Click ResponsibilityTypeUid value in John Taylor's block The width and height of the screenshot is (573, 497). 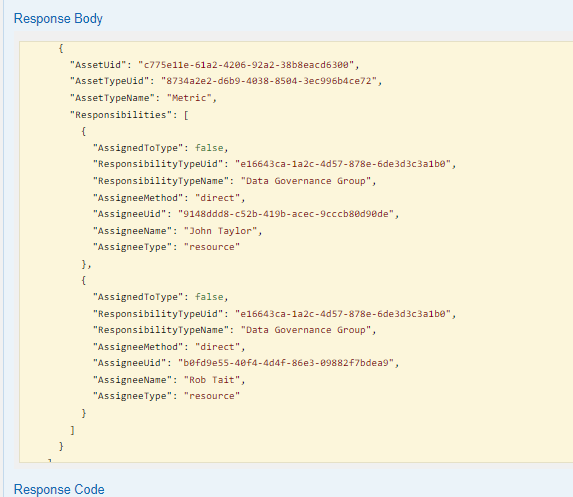tap(343, 164)
